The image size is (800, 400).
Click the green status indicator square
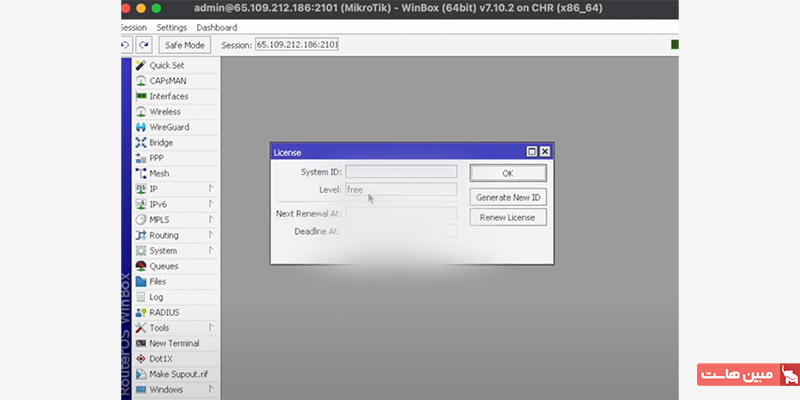pos(674,45)
